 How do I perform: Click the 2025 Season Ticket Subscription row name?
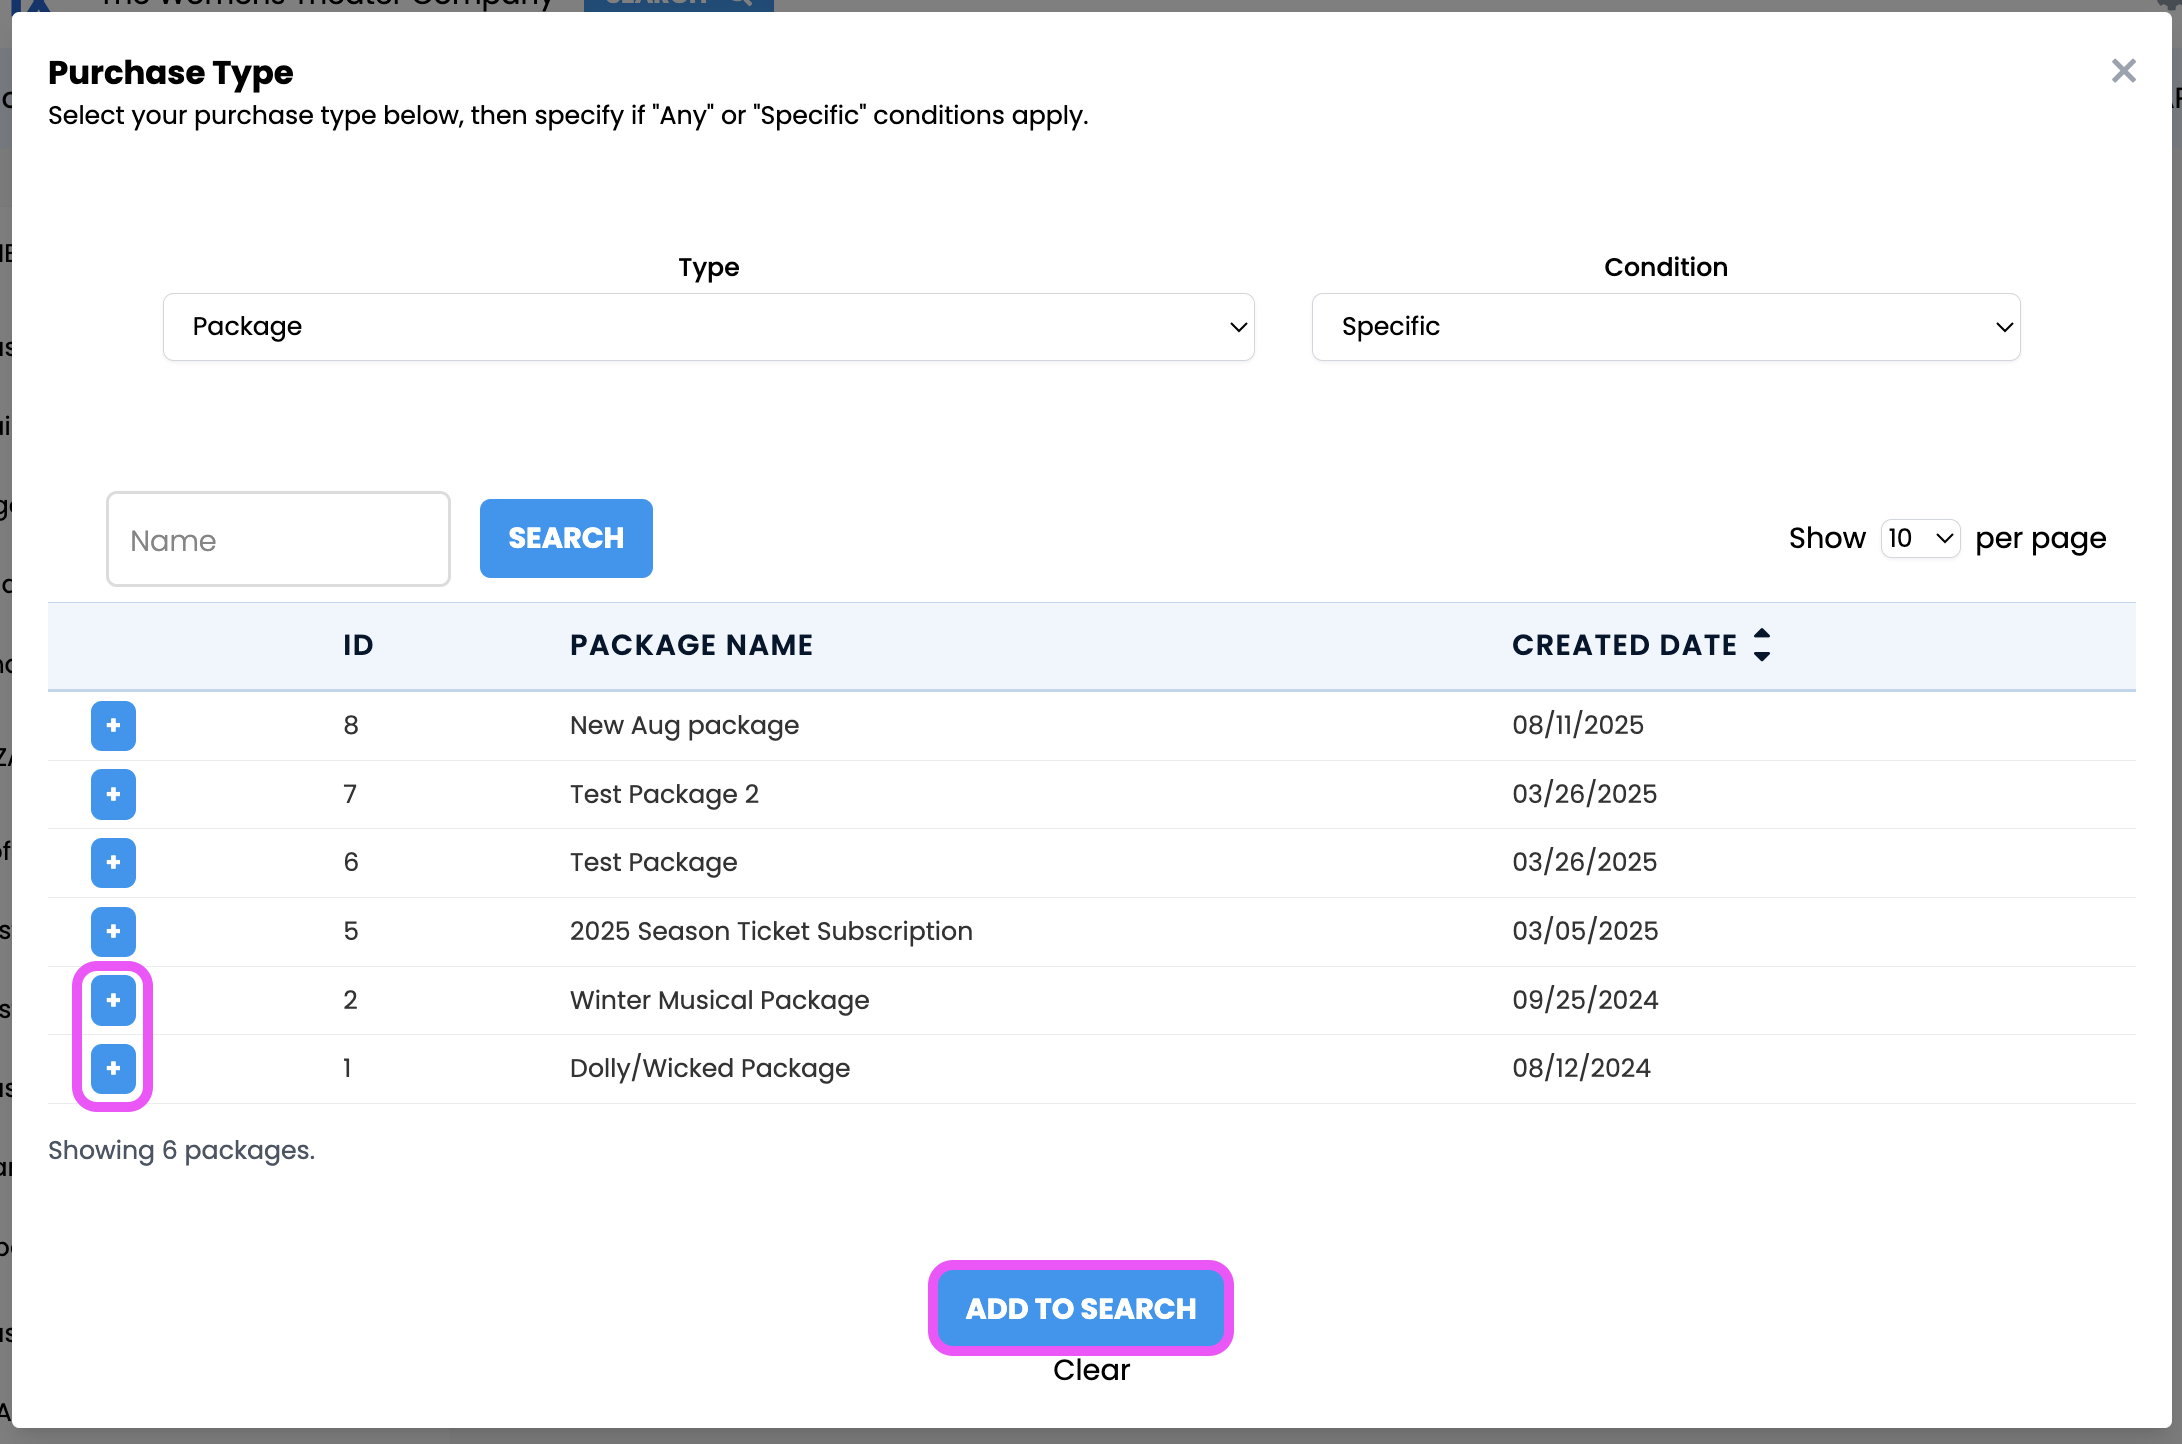[771, 931]
